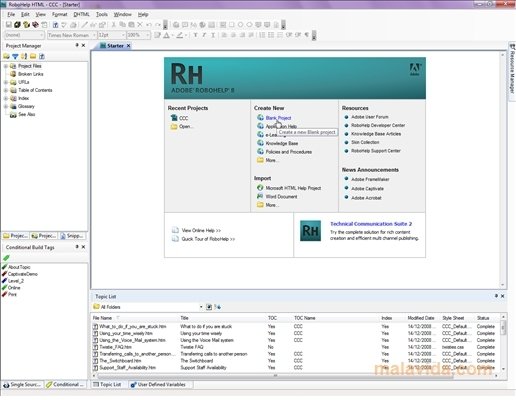
Task: Toggle Underline formatting button
Action: 213,35
